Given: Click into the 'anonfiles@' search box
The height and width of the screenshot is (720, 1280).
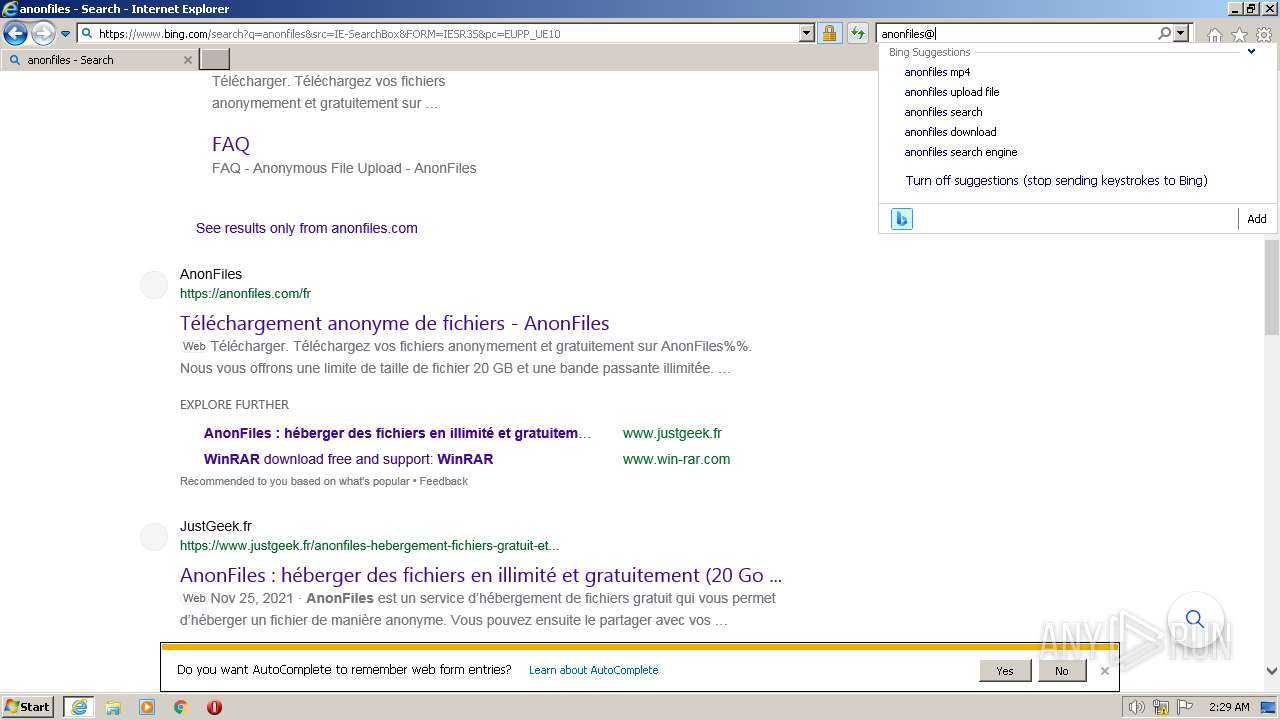Looking at the screenshot, I should [1015, 33].
